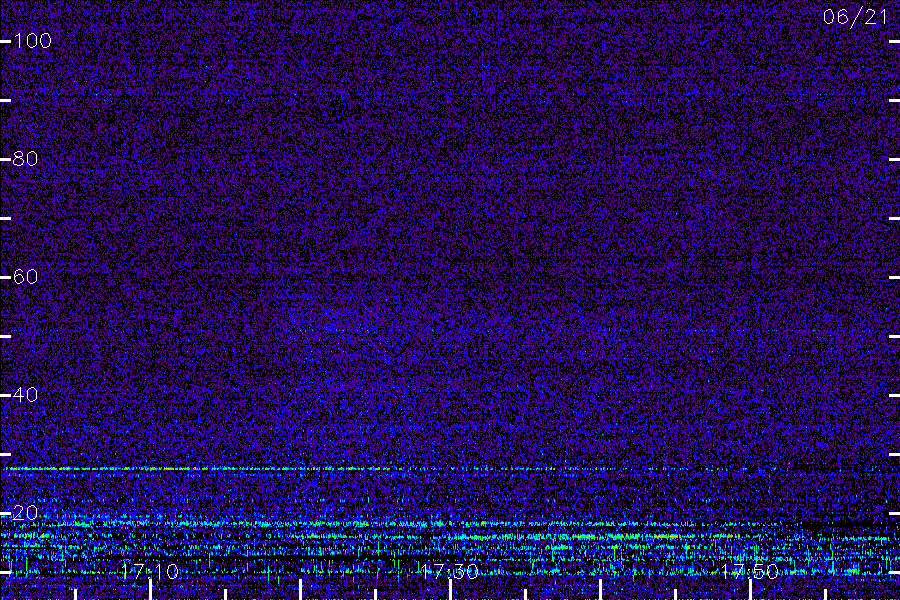Click the 17:30 time axis label
Image resolution: width=900 pixels, height=600 pixels.
[449, 571]
